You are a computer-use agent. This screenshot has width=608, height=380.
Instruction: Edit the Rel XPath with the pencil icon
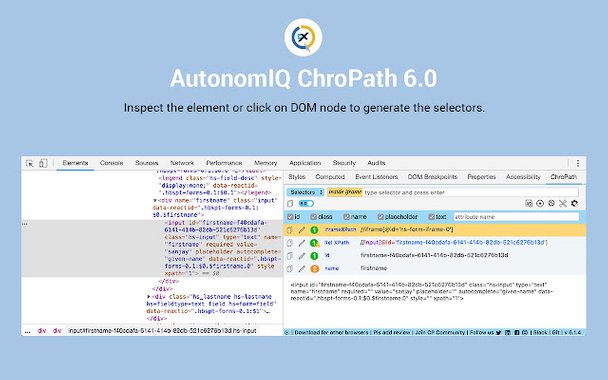tap(302, 243)
